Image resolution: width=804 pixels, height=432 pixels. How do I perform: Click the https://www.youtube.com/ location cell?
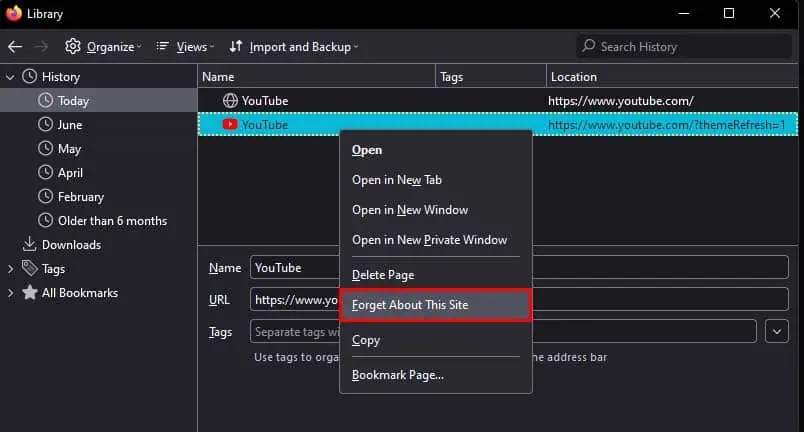621,101
